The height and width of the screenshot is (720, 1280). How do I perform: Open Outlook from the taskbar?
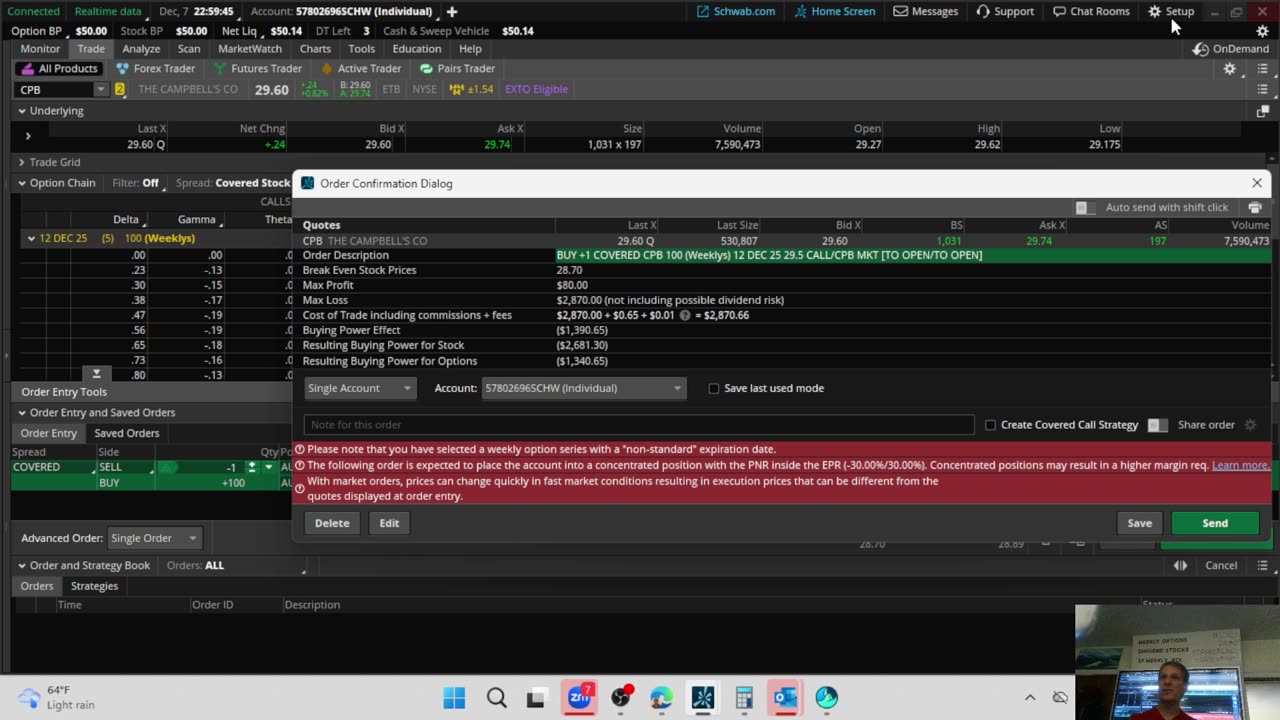[x=785, y=697]
